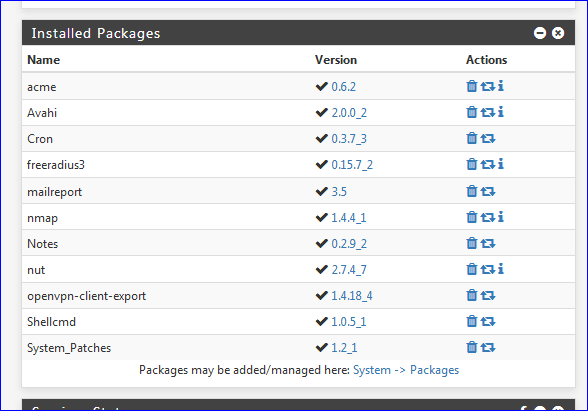Reinstall the System_Patches package
Image resolution: width=588 pixels, height=411 pixels.
pyautogui.click(x=488, y=348)
